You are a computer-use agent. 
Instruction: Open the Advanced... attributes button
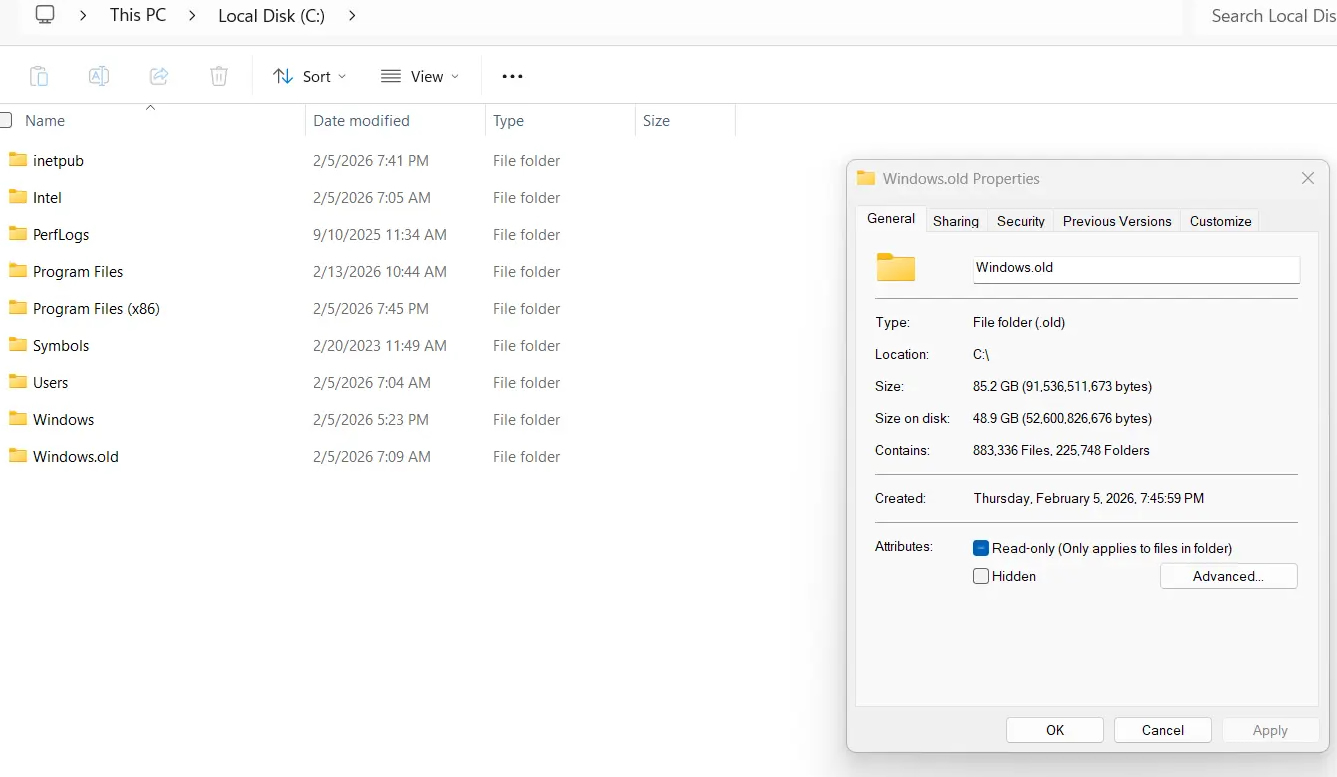point(1228,576)
